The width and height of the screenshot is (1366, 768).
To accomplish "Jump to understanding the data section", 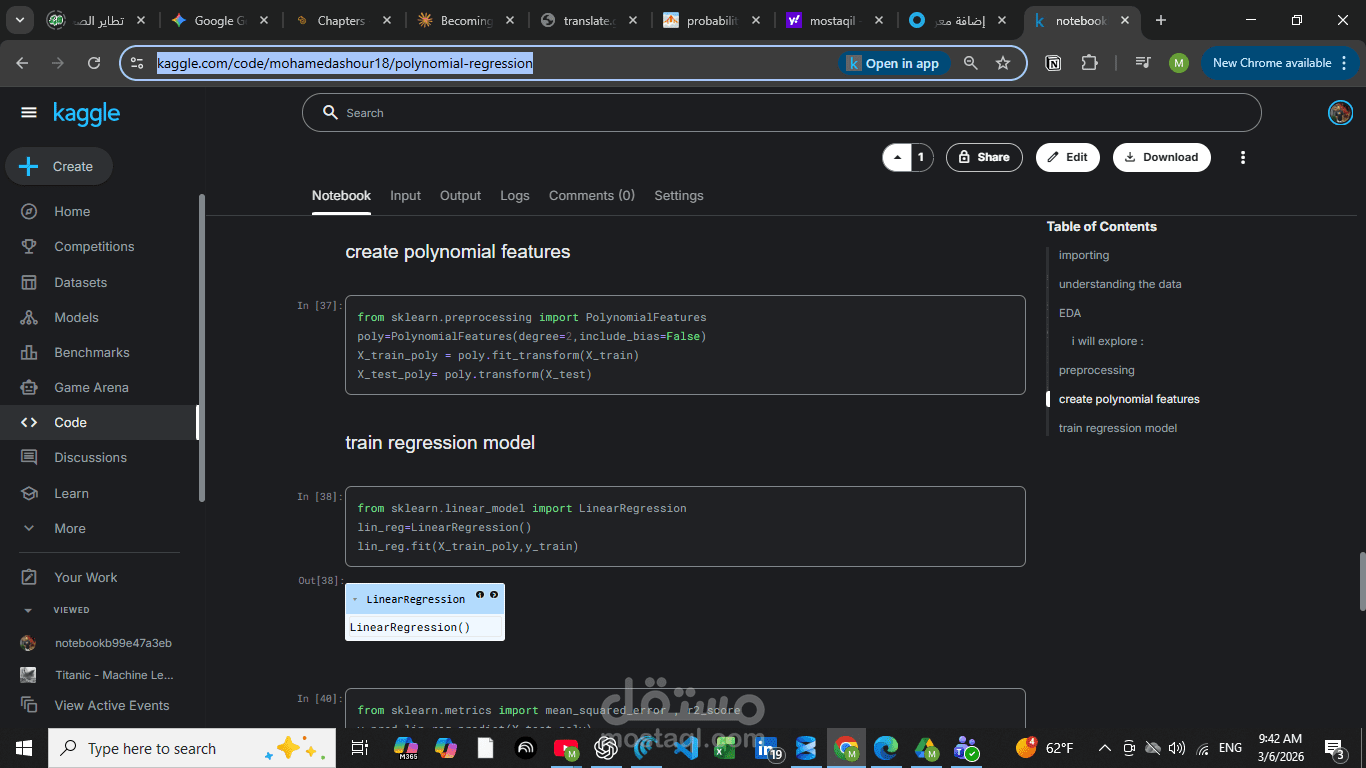I will [1120, 284].
